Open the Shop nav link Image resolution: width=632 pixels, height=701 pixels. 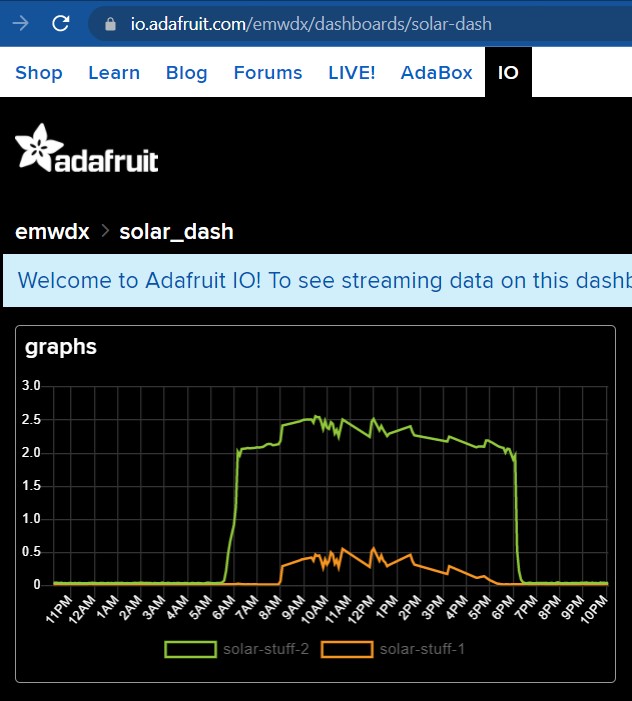[x=39, y=72]
